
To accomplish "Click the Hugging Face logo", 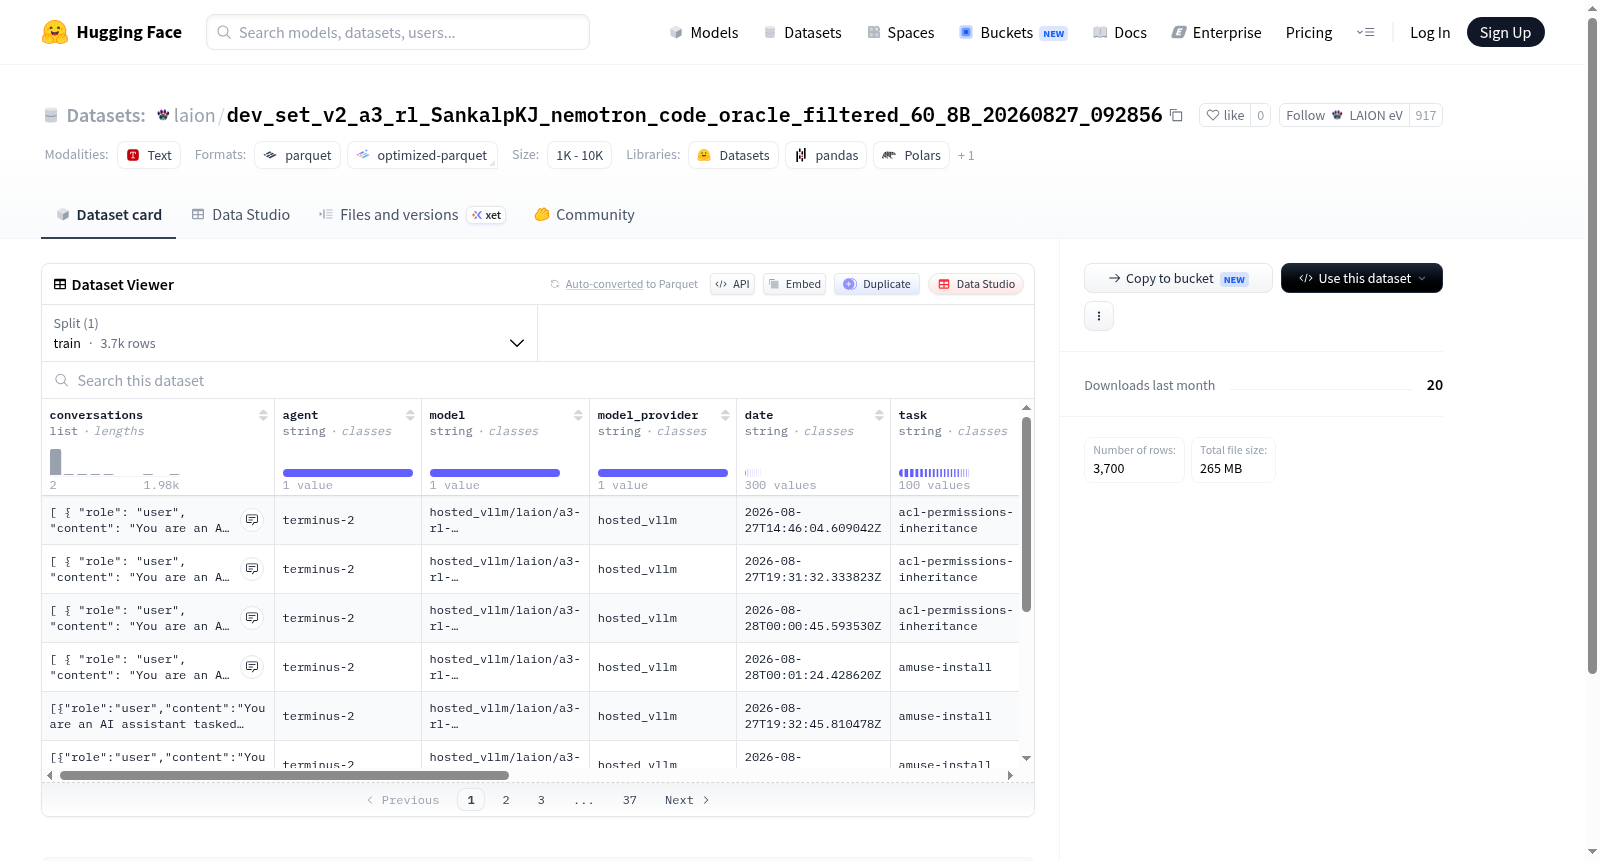I will (111, 32).
